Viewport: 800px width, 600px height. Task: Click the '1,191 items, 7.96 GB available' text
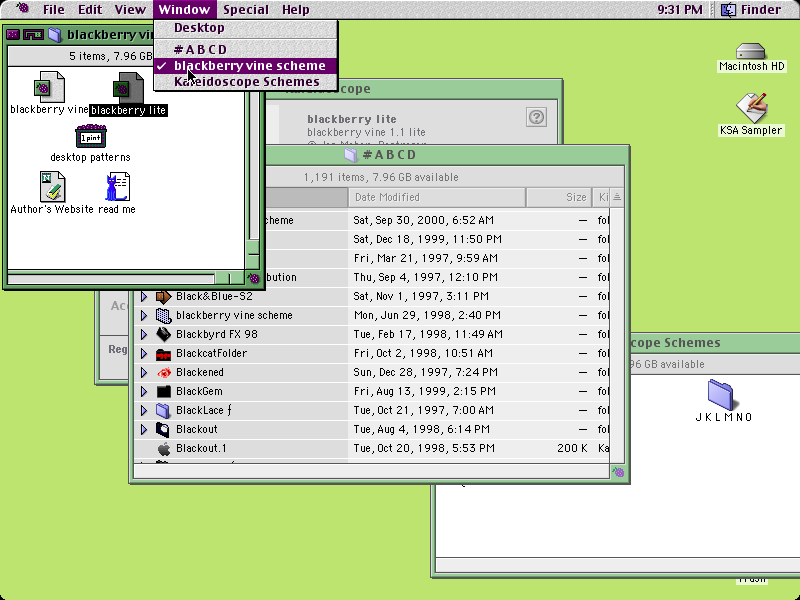pos(381,178)
